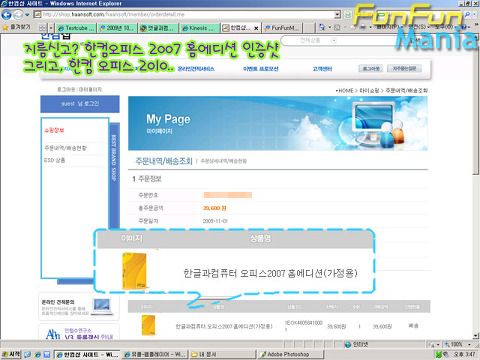Click the scrollbar down arrow
Screen dimensions: 480x360
tap(476, 335)
